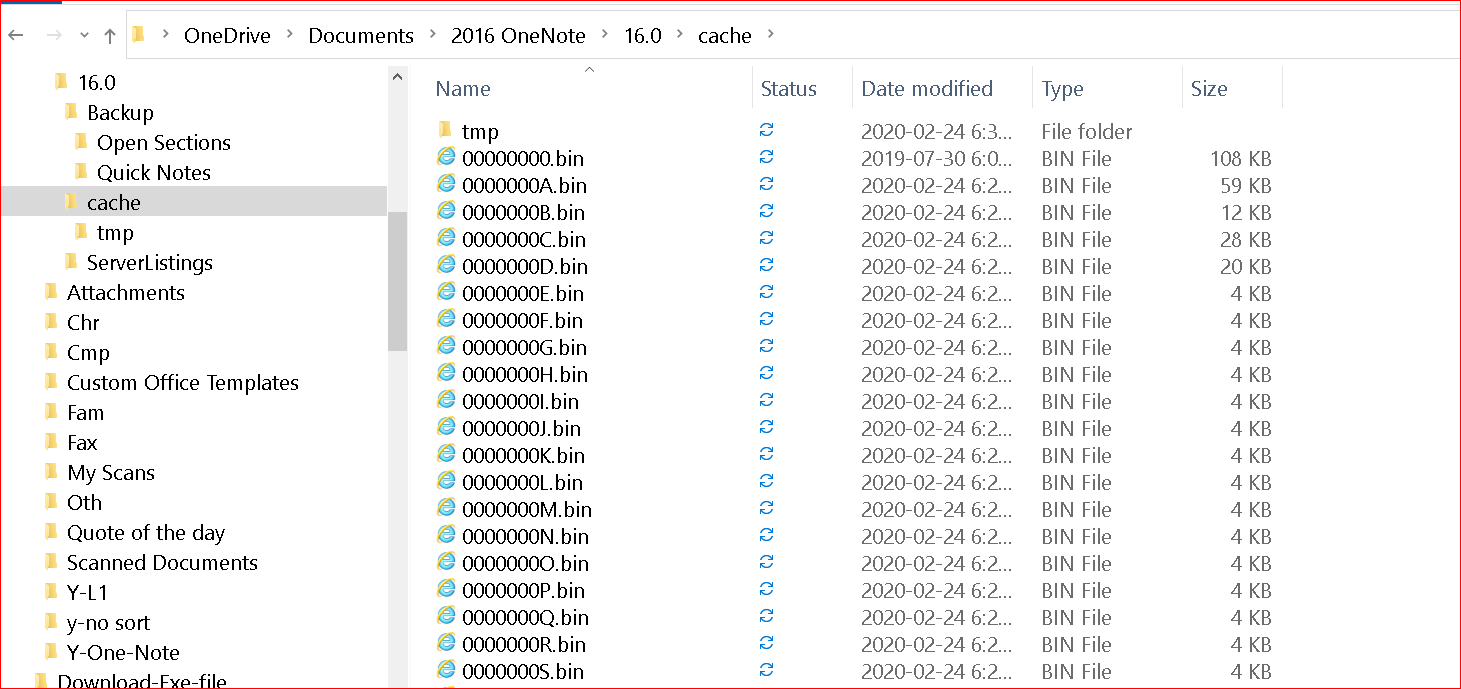Click the Download-Exe-file folder icon
This screenshot has height=689, width=1461.
[42, 681]
